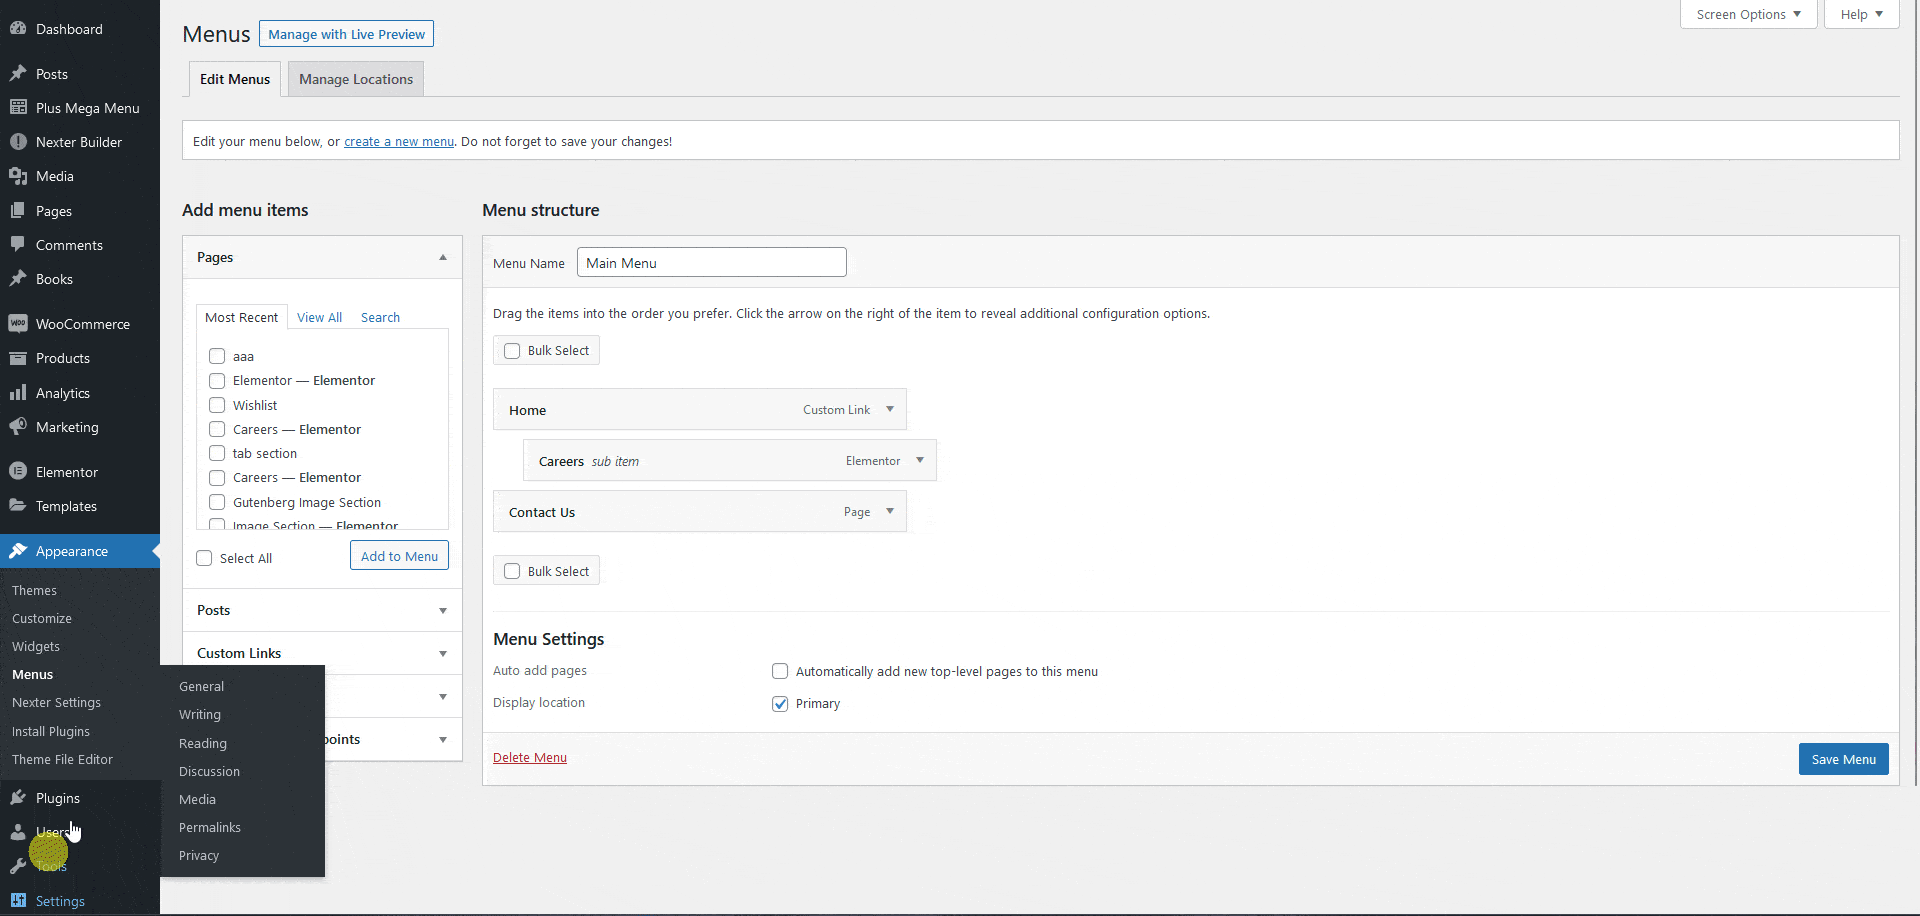1920x916 pixels.
Task: Follow the create a new menu link
Action: pyautogui.click(x=398, y=141)
